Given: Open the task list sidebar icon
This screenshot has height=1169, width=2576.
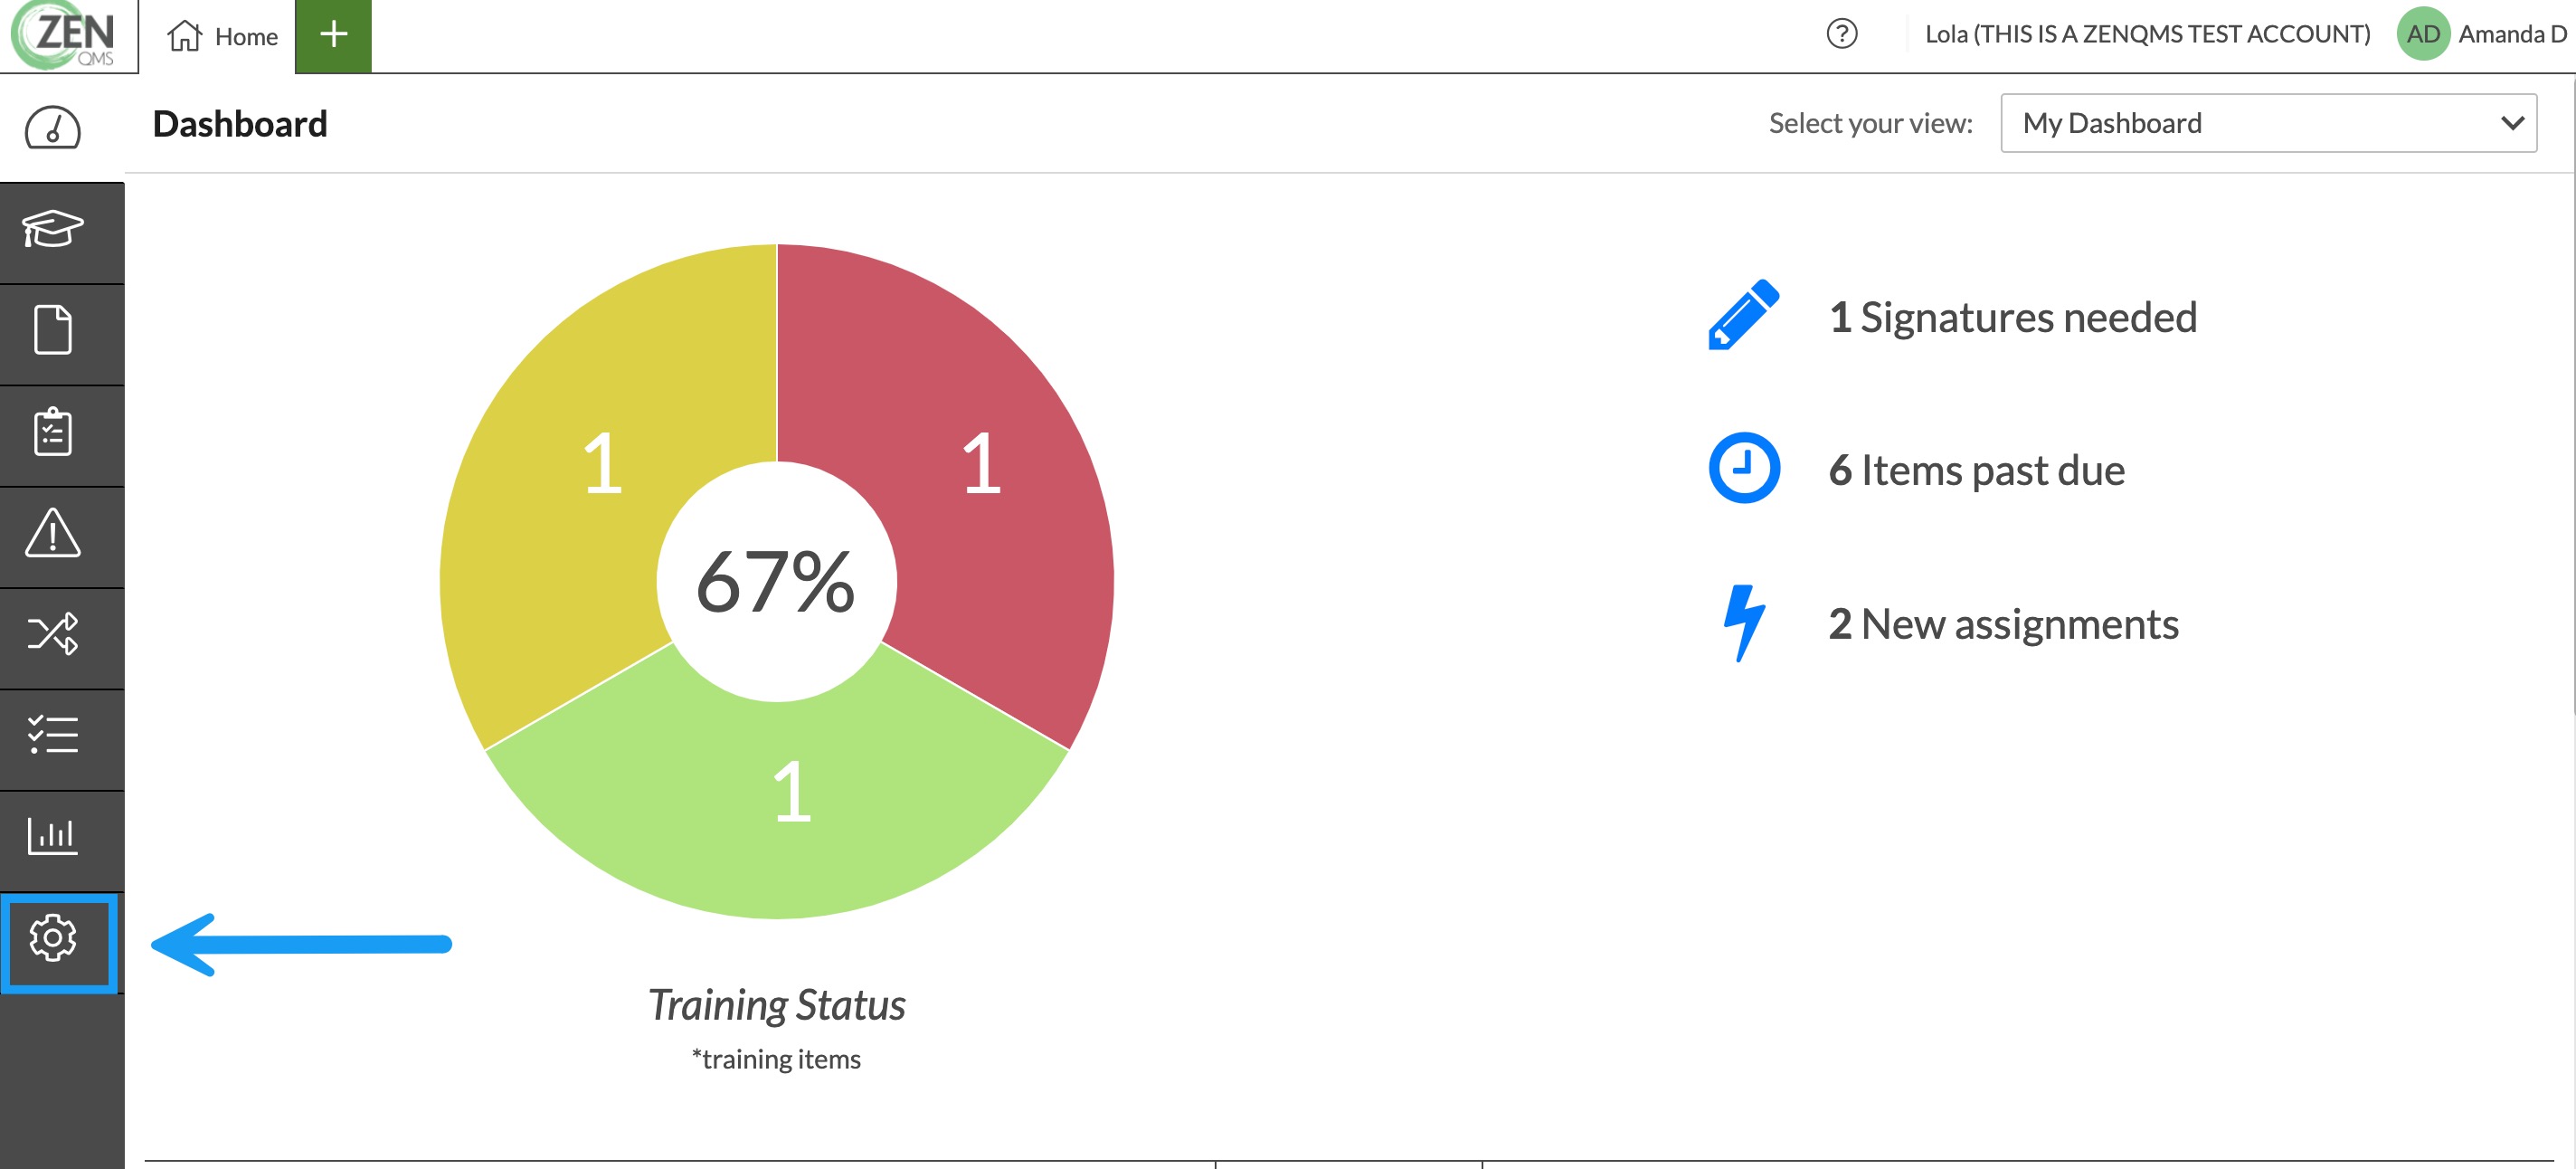Looking at the screenshot, I should pos(53,735).
